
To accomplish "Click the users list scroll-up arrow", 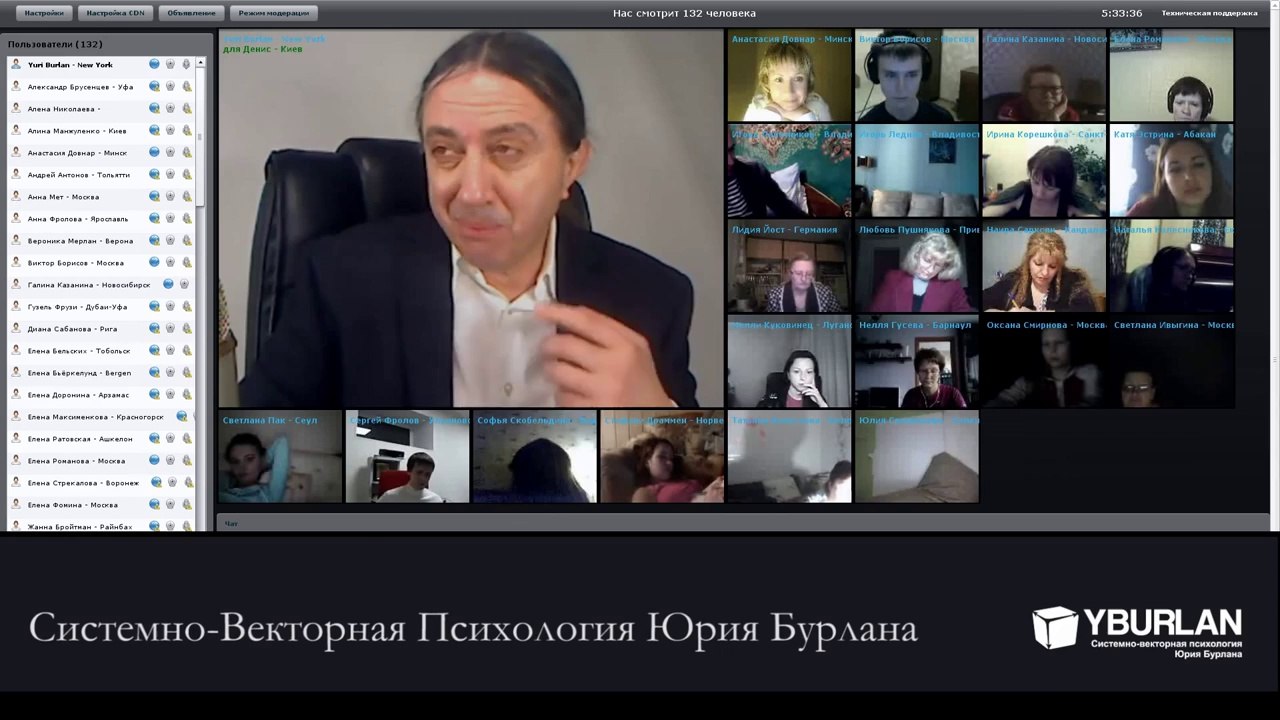I will 200,63.
